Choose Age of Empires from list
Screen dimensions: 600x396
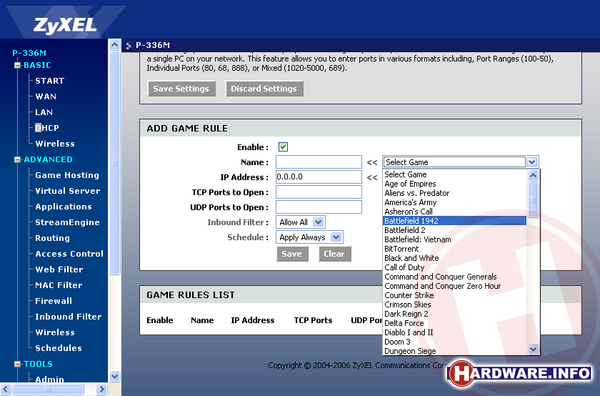(455, 184)
